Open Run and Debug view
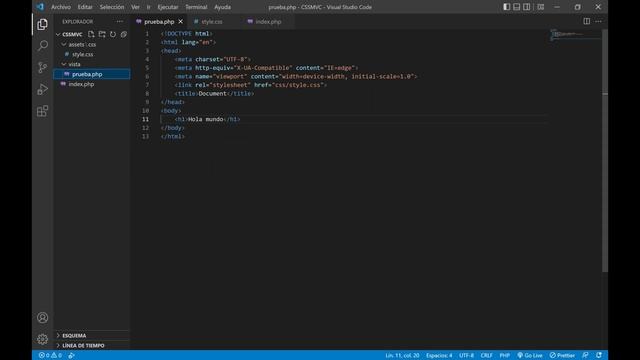Viewport: 640px width, 360px height. pyautogui.click(x=42, y=89)
